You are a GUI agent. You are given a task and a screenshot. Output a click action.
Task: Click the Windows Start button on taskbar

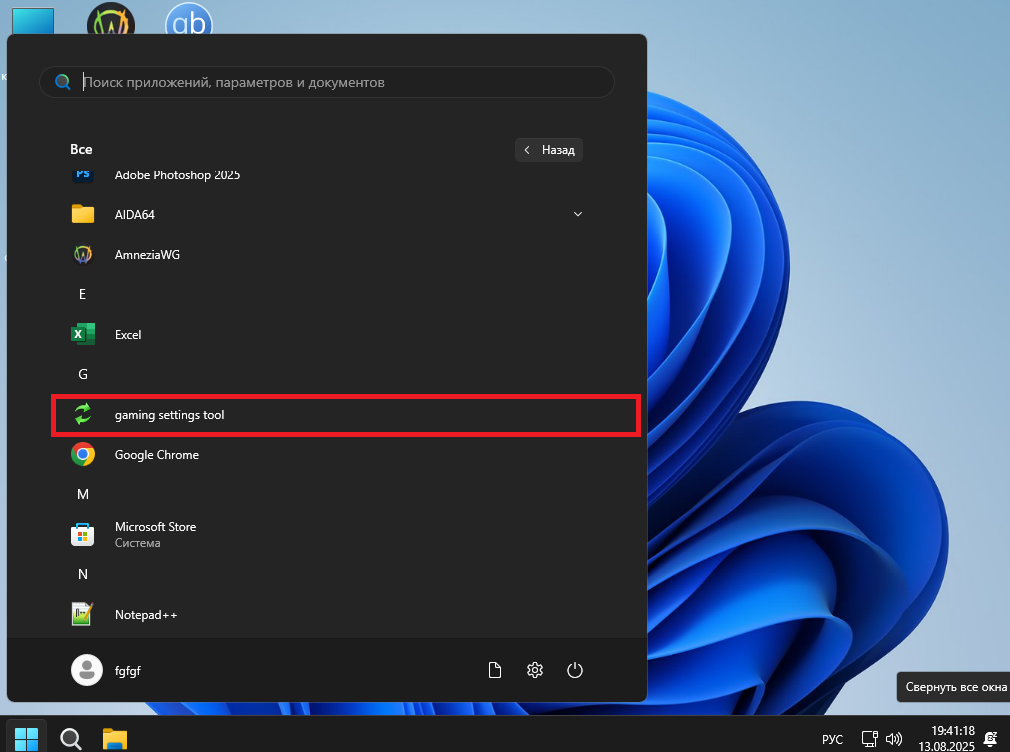pos(26,738)
